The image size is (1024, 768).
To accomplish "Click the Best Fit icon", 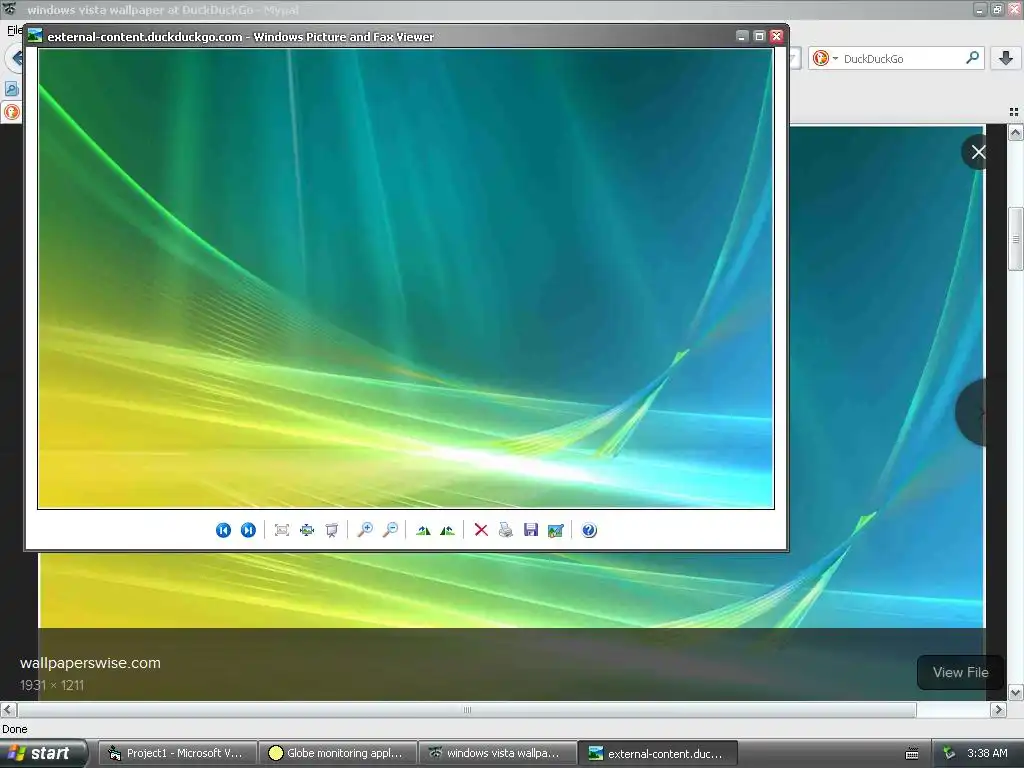I will click(x=281, y=530).
